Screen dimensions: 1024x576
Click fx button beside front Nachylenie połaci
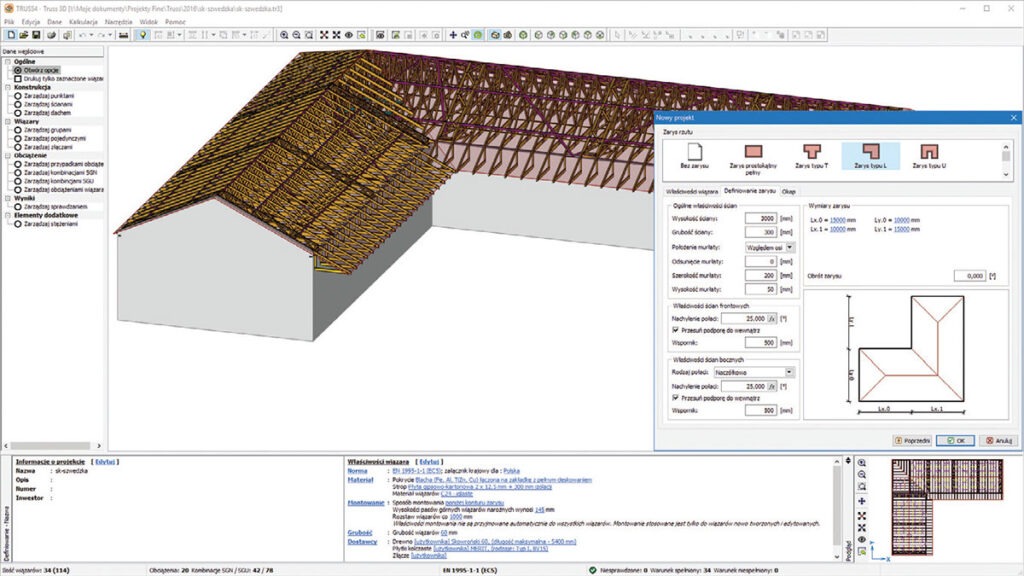[x=772, y=319]
